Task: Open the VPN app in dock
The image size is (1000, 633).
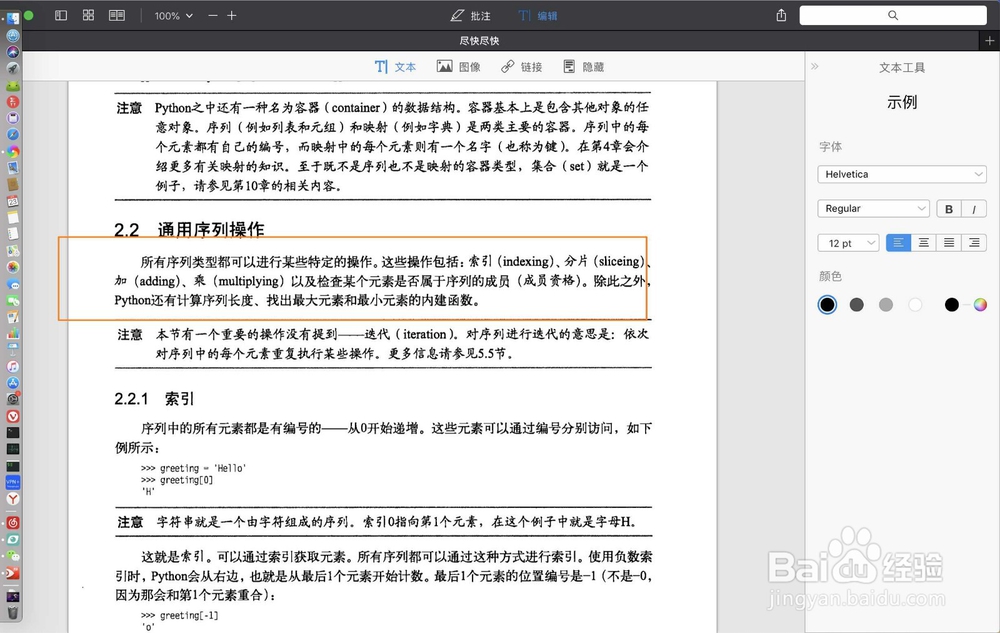Action: point(13,482)
